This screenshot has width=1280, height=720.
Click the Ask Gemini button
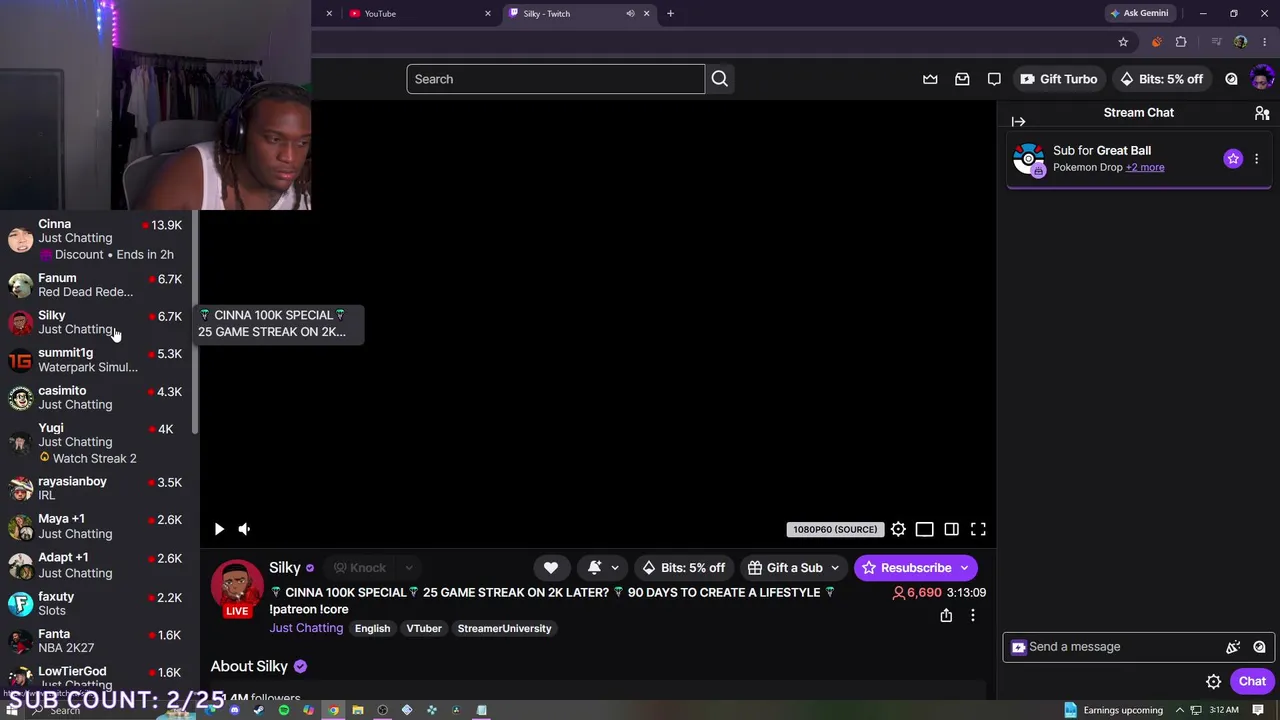1139,14
